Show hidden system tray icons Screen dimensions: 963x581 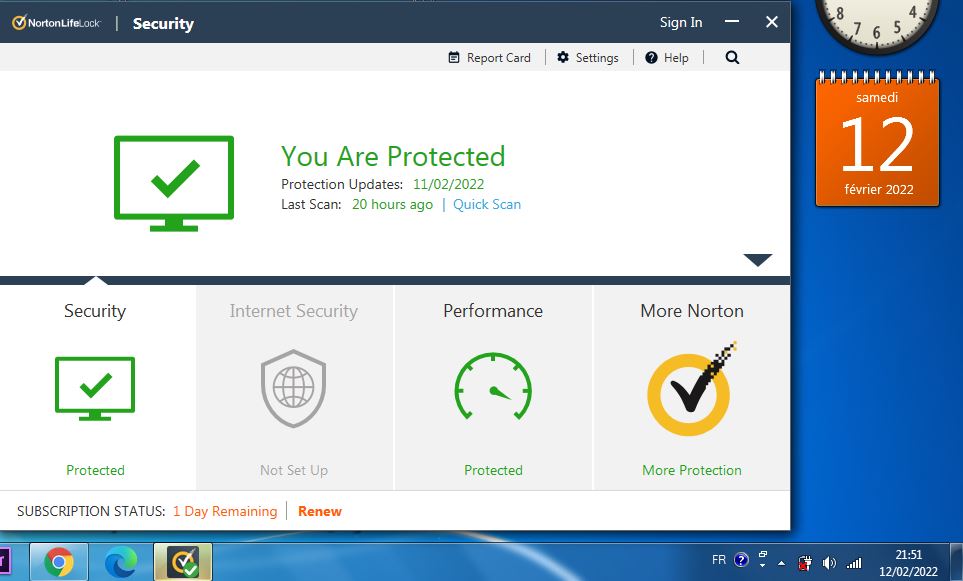[781, 563]
